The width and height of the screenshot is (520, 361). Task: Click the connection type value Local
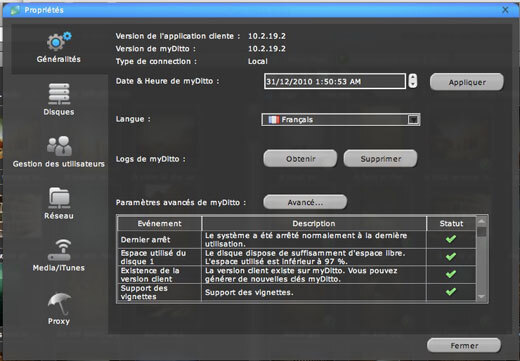coord(257,61)
